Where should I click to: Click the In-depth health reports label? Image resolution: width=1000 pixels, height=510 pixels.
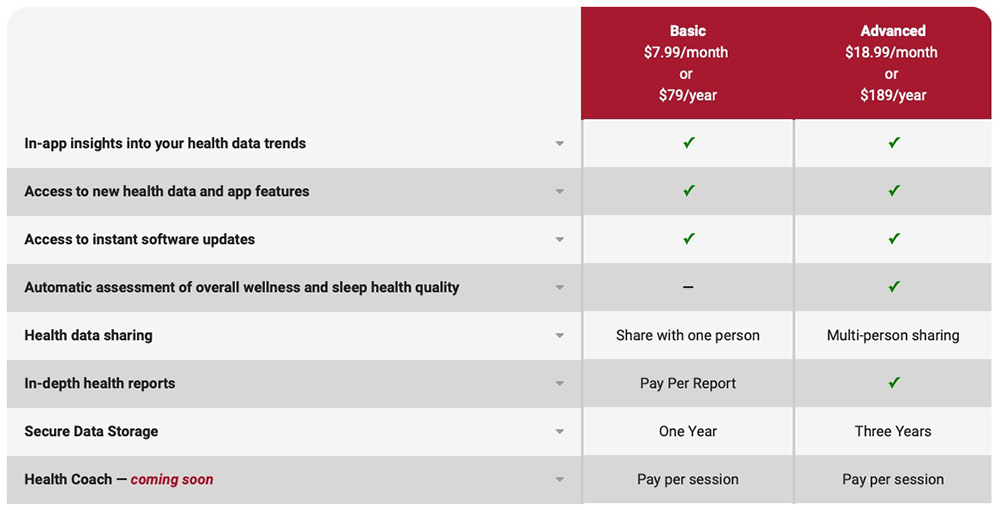pos(100,383)
